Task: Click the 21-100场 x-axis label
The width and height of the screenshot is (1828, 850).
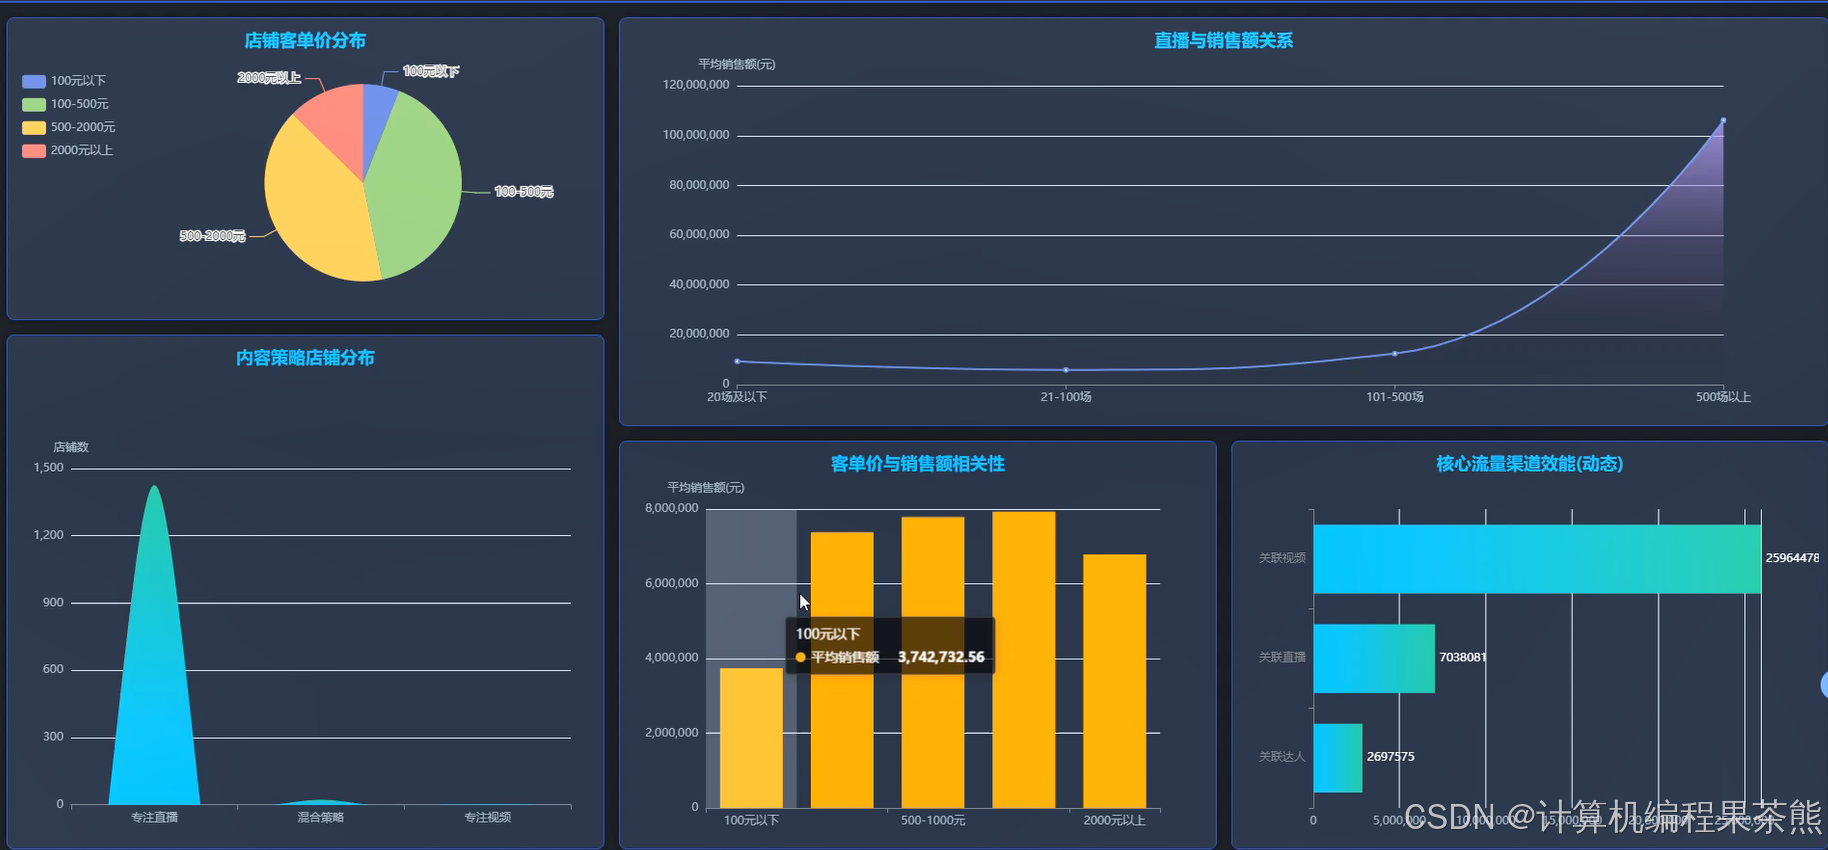Action: [x=1066, y=397]
